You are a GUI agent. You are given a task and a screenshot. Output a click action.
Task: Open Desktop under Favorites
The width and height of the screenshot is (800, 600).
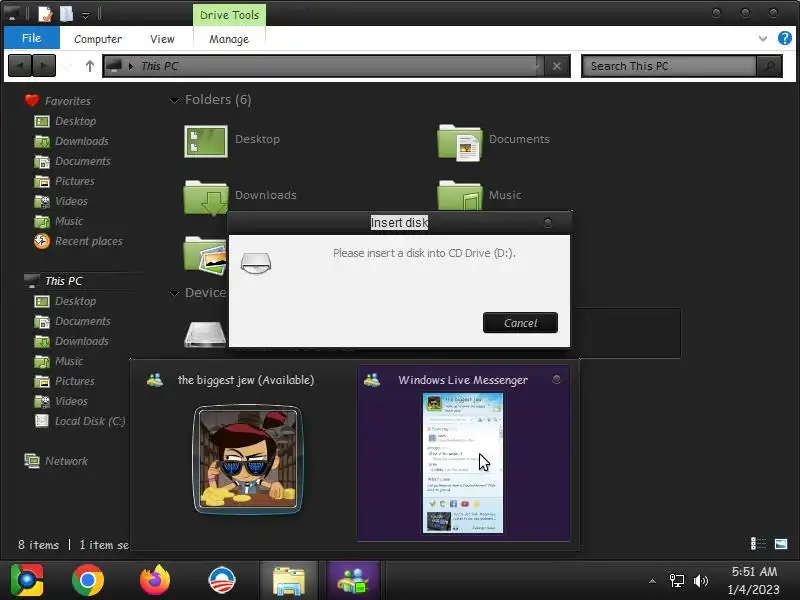click(75, 121)
